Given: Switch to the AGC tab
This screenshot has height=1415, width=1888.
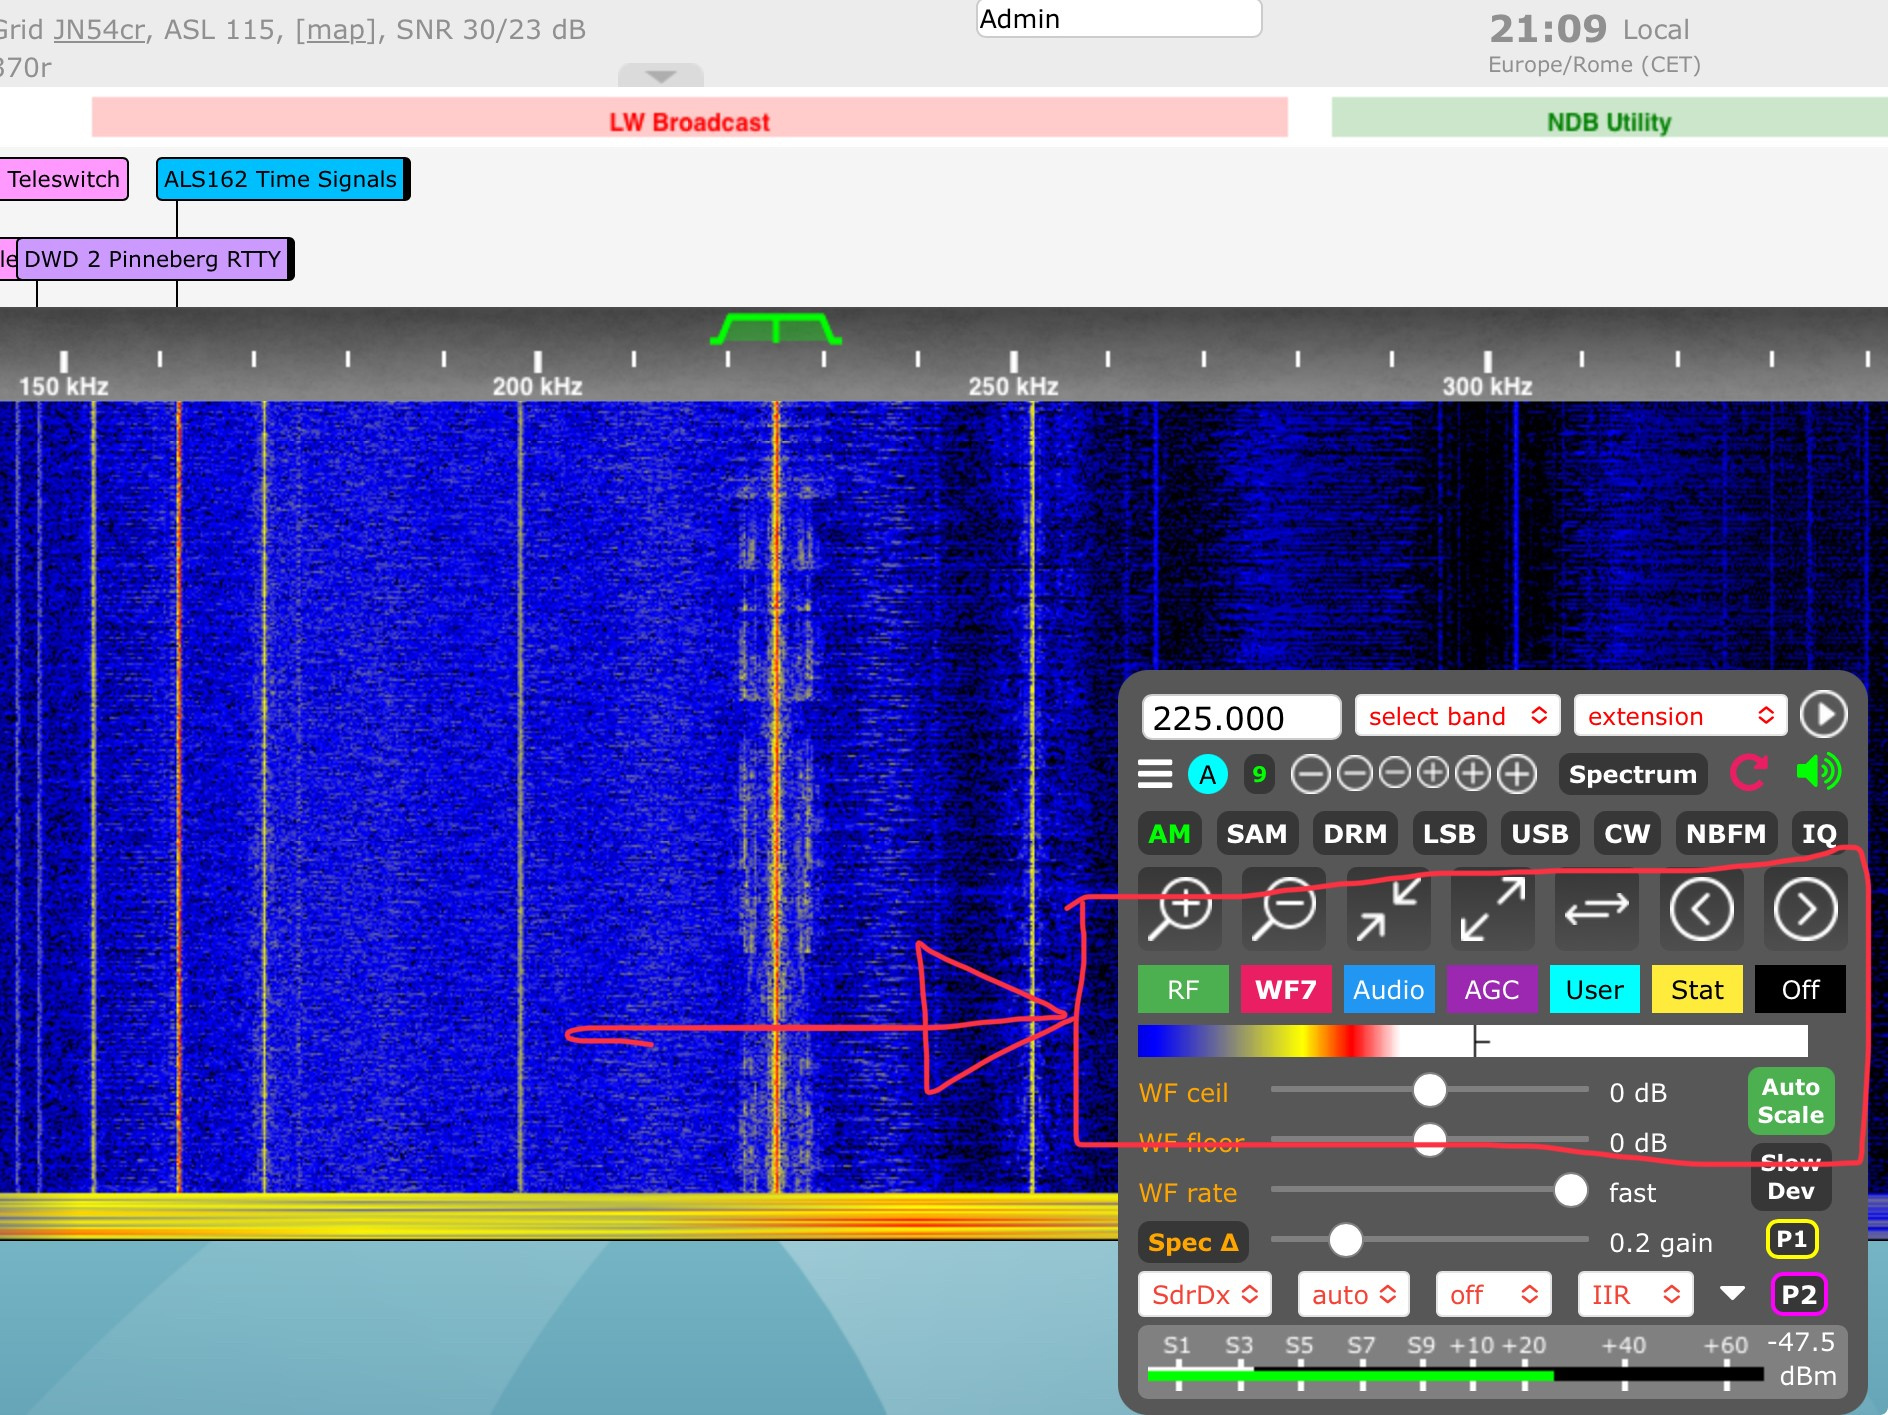Looking at the screenshot, I should 1492,990.
